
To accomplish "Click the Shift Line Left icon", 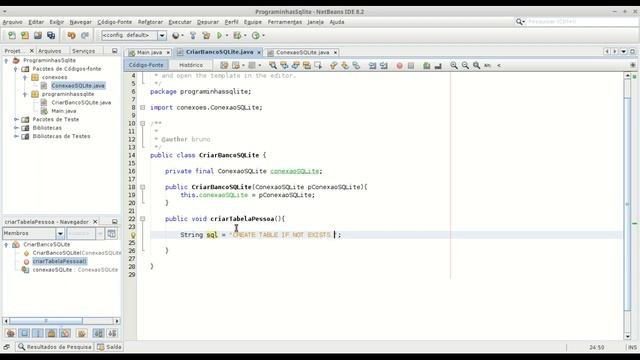I will [x=372, y=65].
